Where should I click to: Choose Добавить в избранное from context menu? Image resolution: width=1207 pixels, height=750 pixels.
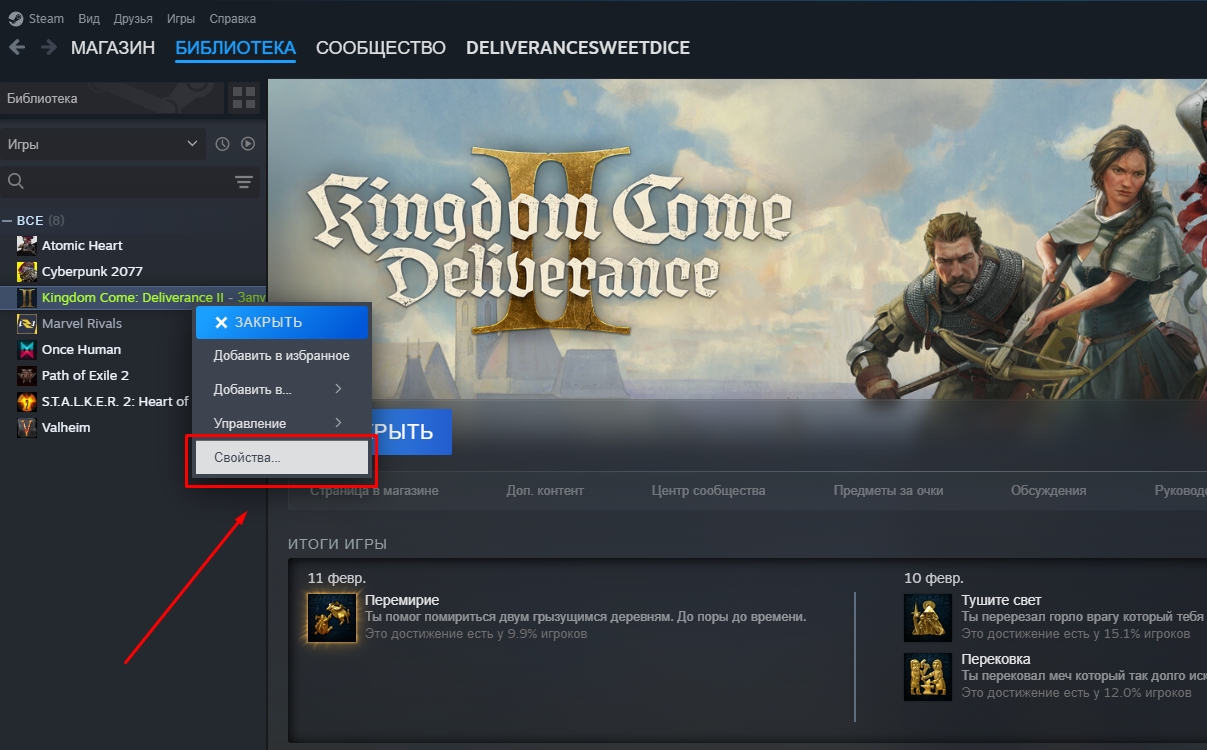click(x=282, y=356)
